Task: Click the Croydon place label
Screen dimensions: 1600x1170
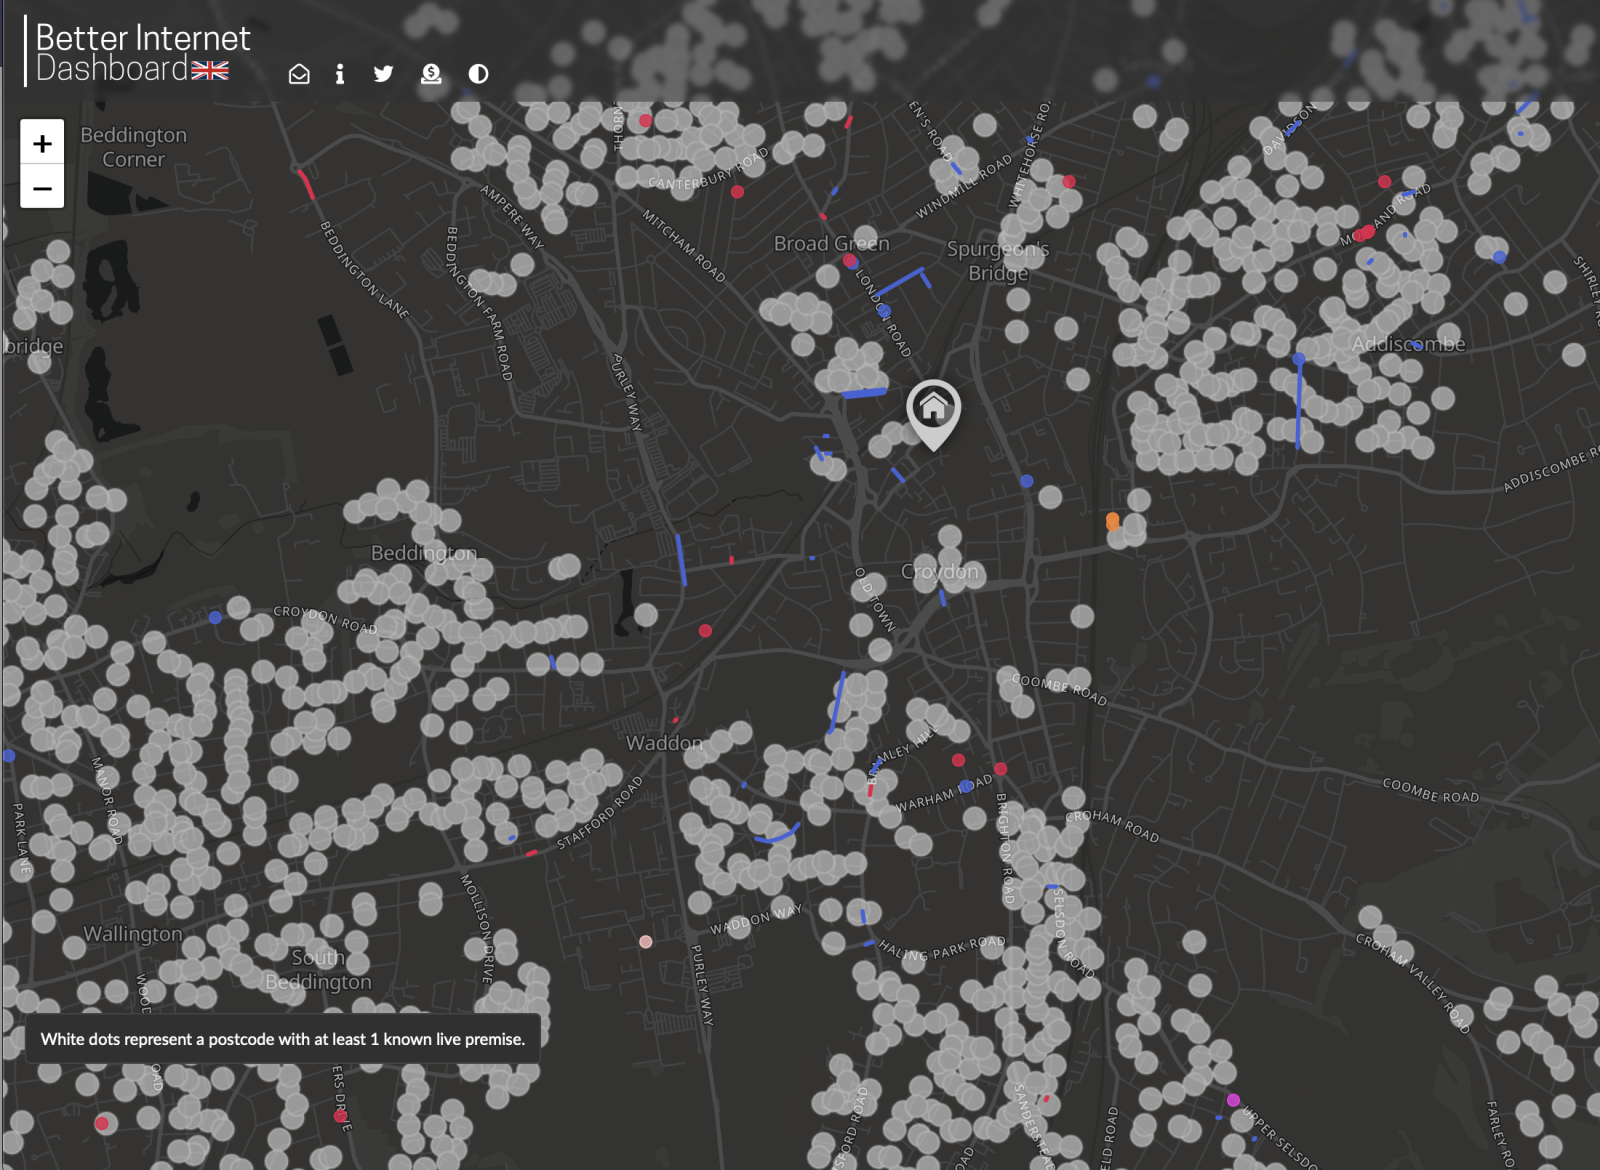Action: click(x=939, y=571)
